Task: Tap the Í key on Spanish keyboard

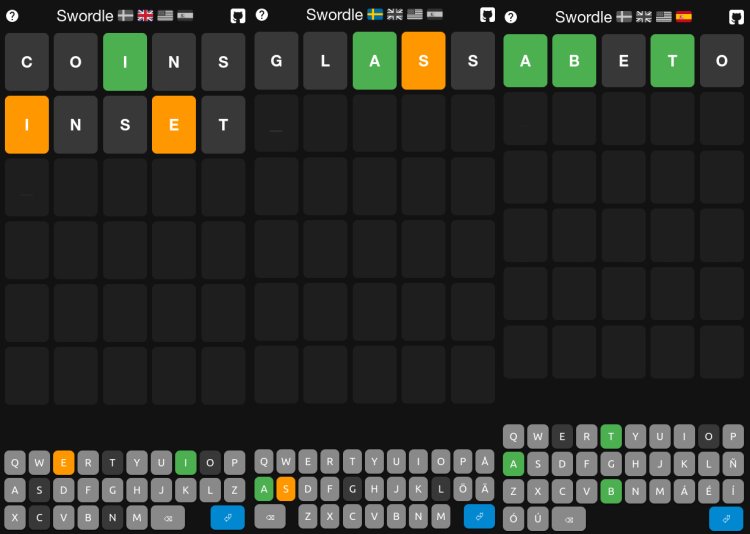Action: pyautogui.click(x=733, y=491)
